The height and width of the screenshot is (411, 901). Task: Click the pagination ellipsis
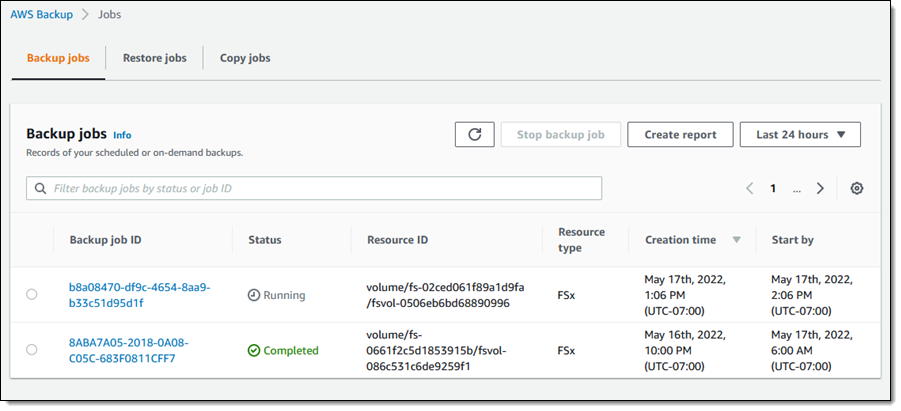pos(796,190)
